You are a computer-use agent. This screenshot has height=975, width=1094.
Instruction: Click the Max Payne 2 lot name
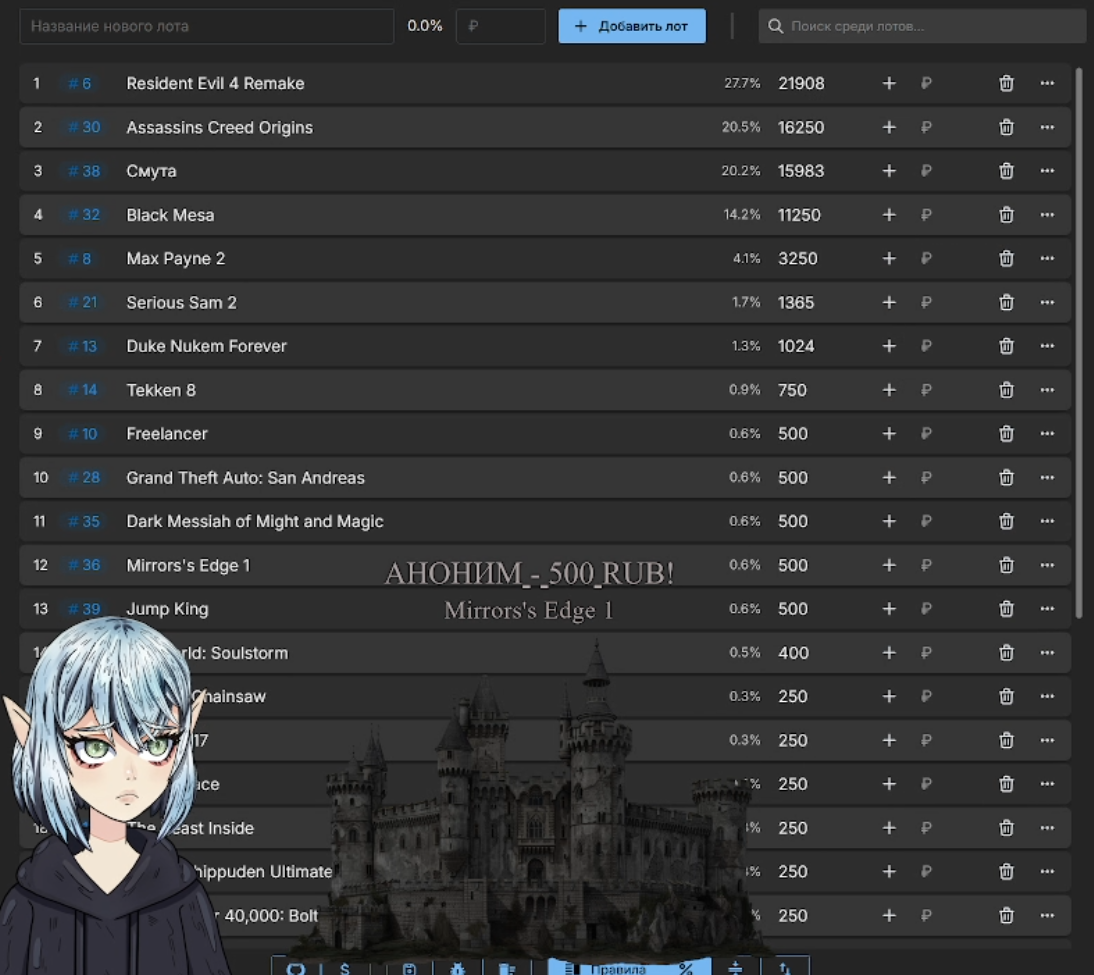(176, 258)
